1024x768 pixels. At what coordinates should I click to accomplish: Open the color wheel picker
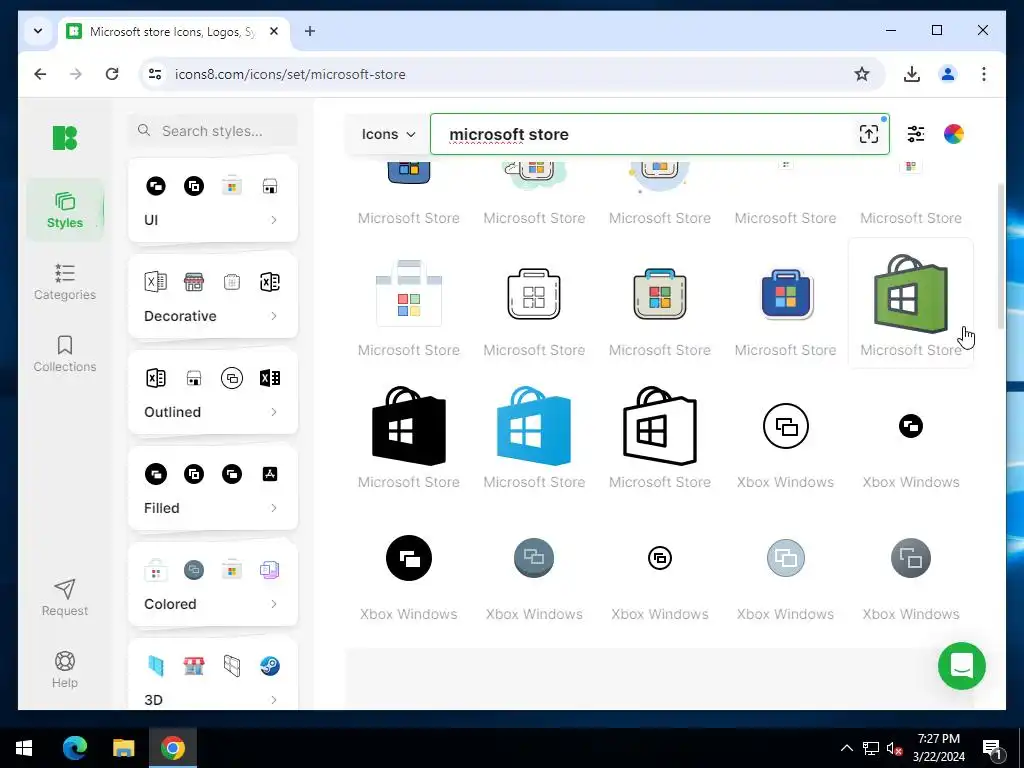tap(953, 134)
